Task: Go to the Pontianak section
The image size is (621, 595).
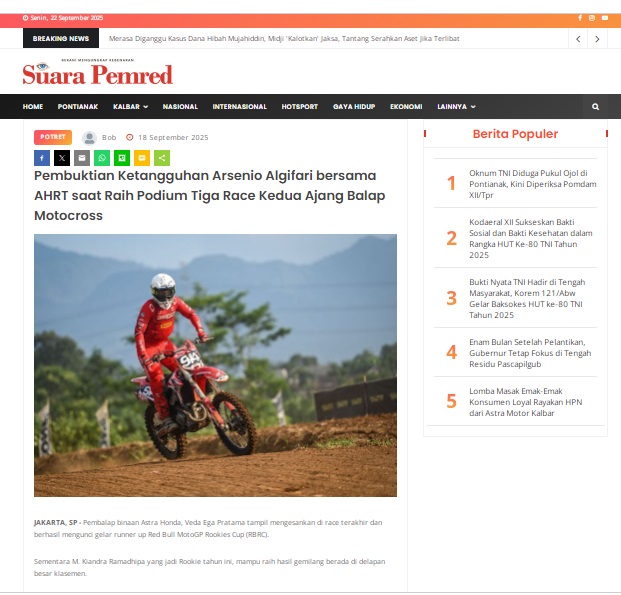Action: click(x=78, y=107)
